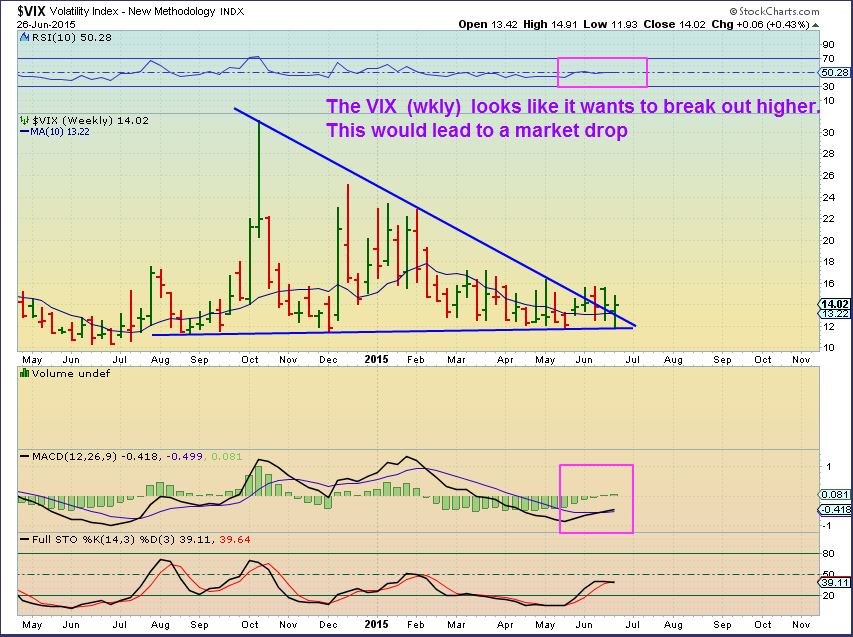
Task: Click the bold 14.02 price tag on the price axis
Action: tap(835, 304)
